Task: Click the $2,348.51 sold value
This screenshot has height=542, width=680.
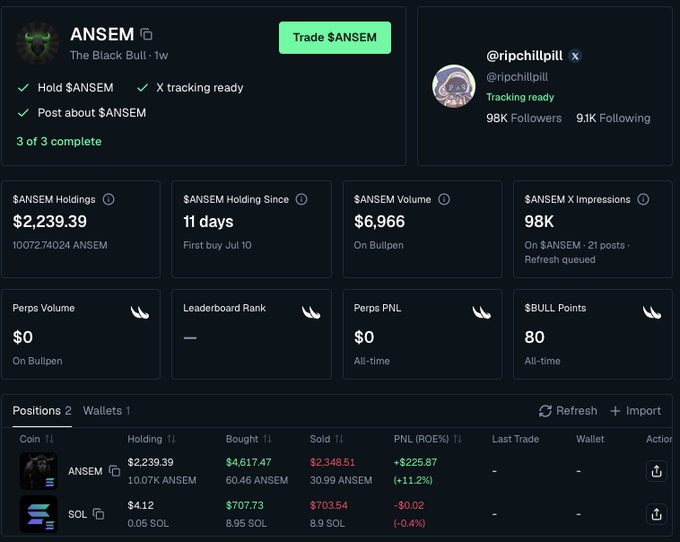Action: coord(332,463)
